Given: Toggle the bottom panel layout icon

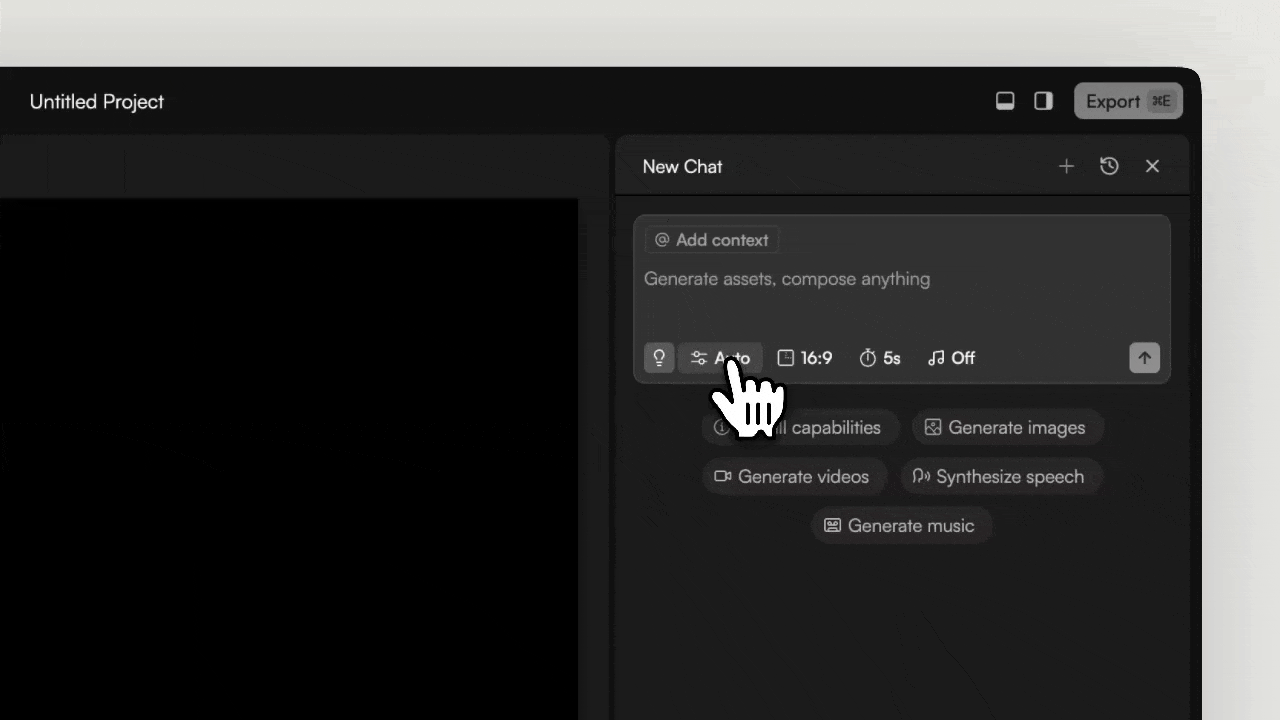Looking at the screenshot, I should click(x=1005, y=100).
